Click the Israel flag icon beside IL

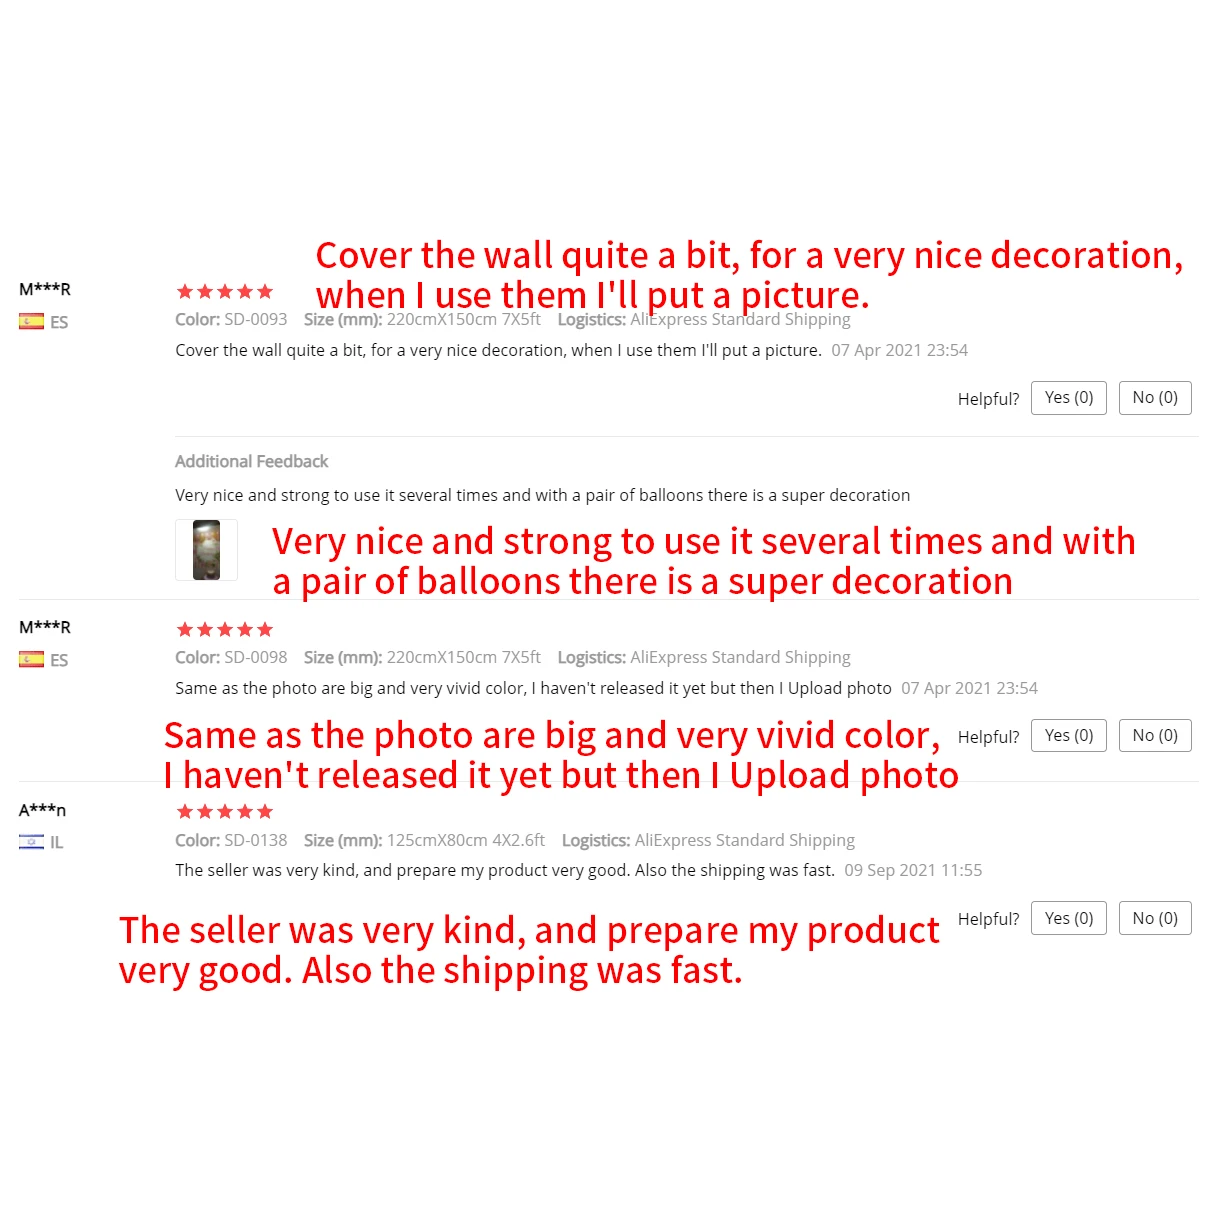[x=31, y=842]
